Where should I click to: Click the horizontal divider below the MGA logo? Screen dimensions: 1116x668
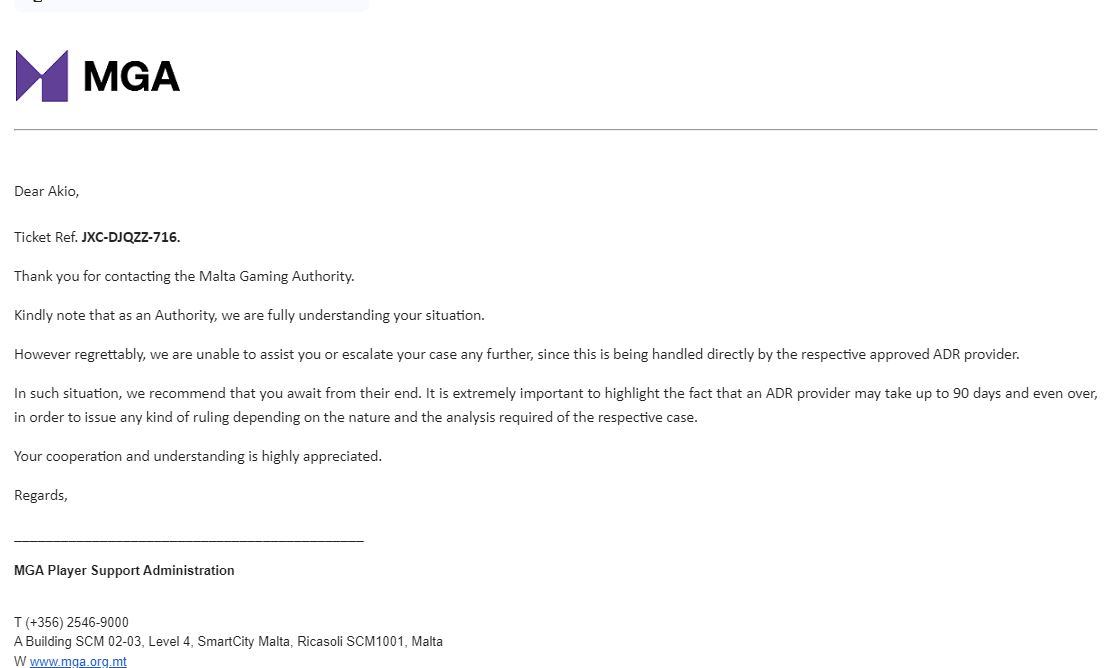555,129
